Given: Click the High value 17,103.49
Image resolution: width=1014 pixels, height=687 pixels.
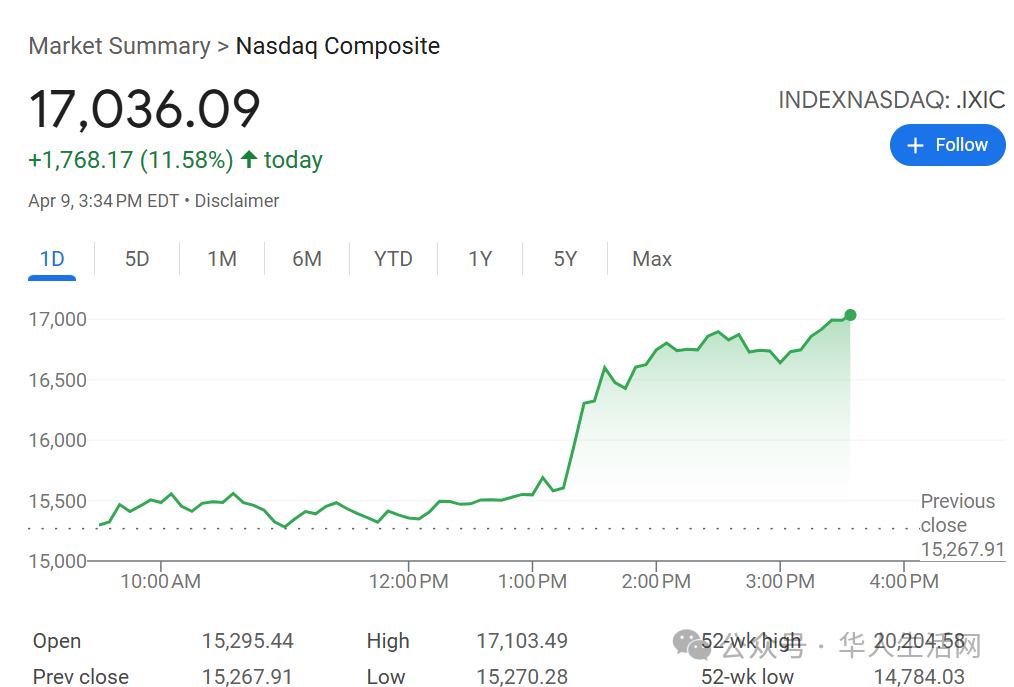Looking at the screenshot, I should (x=522, y=641).
